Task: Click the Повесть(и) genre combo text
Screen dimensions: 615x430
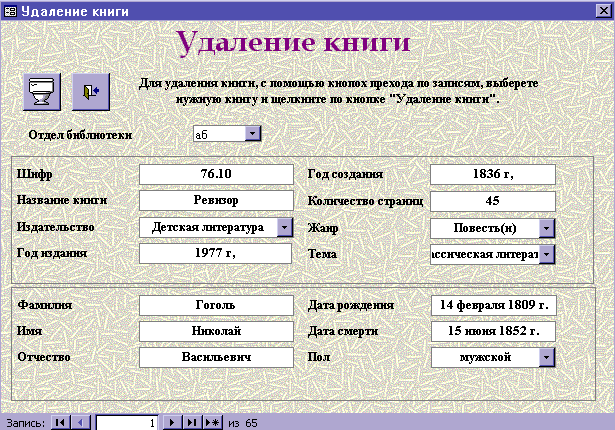Action: pyautogui.click(x=485, y=228)
